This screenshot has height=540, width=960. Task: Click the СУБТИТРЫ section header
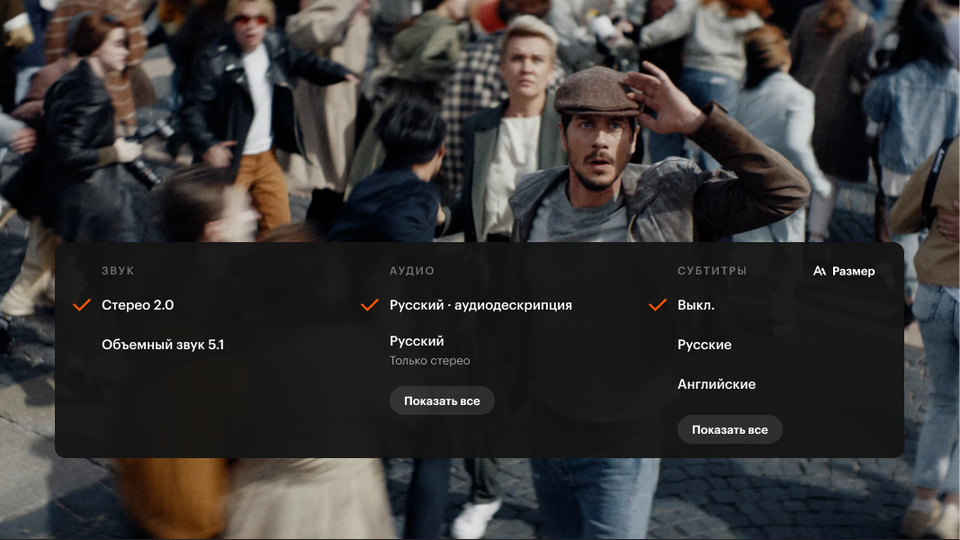[x=712, y=271]
